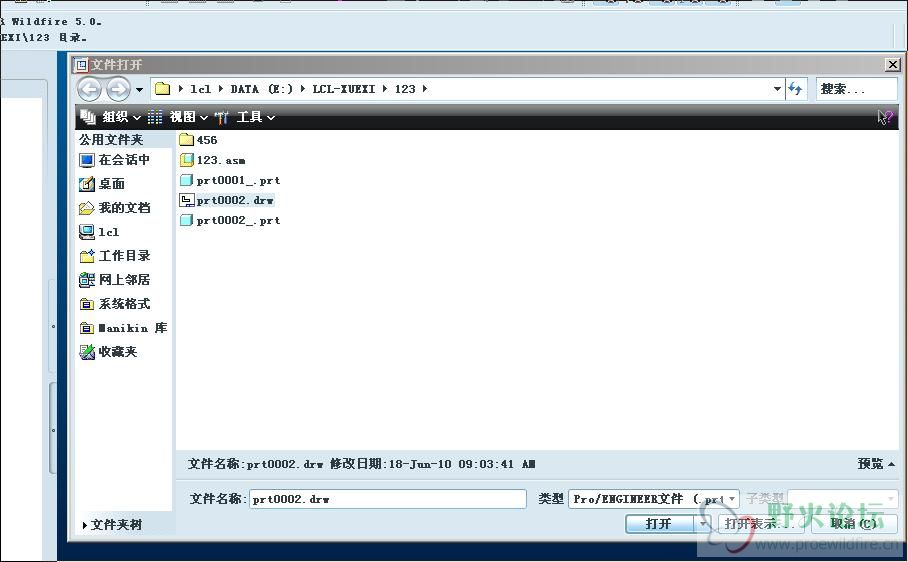Click the folder icon in address bar
The height and width of the screenshot is (562, 908).
(x=163, y=89)
